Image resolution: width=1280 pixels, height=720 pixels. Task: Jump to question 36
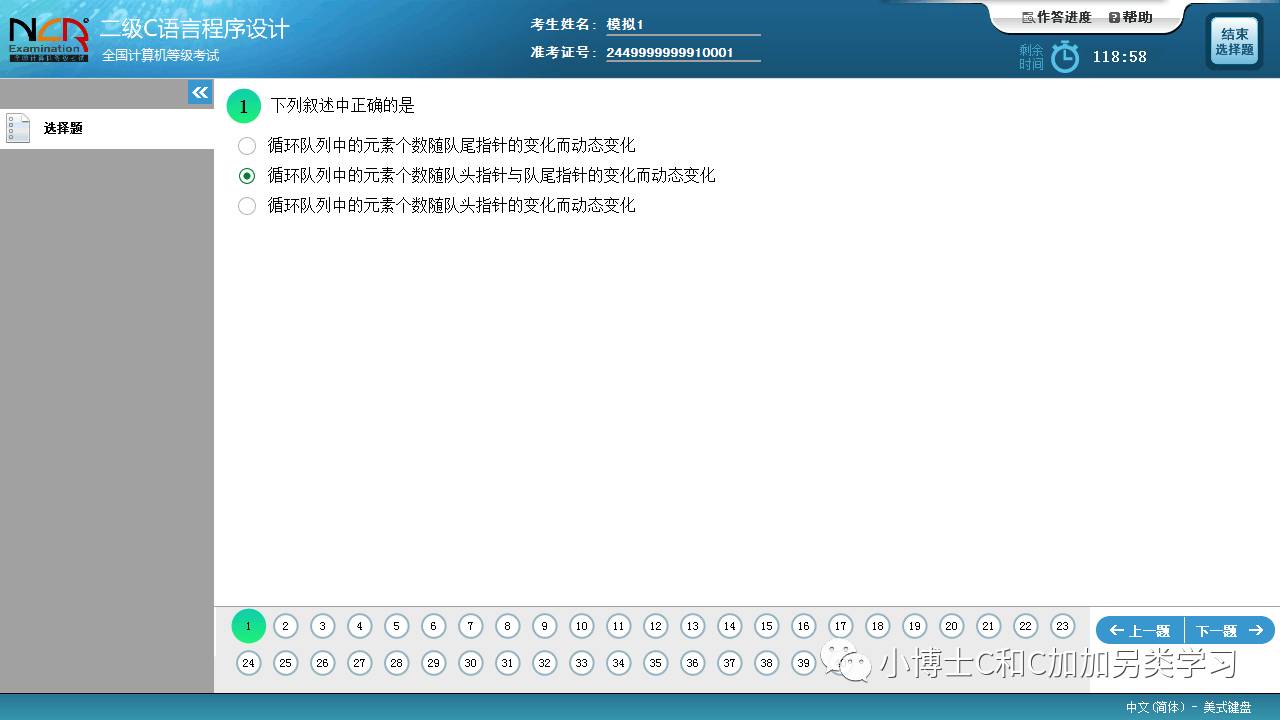[692, 663]
